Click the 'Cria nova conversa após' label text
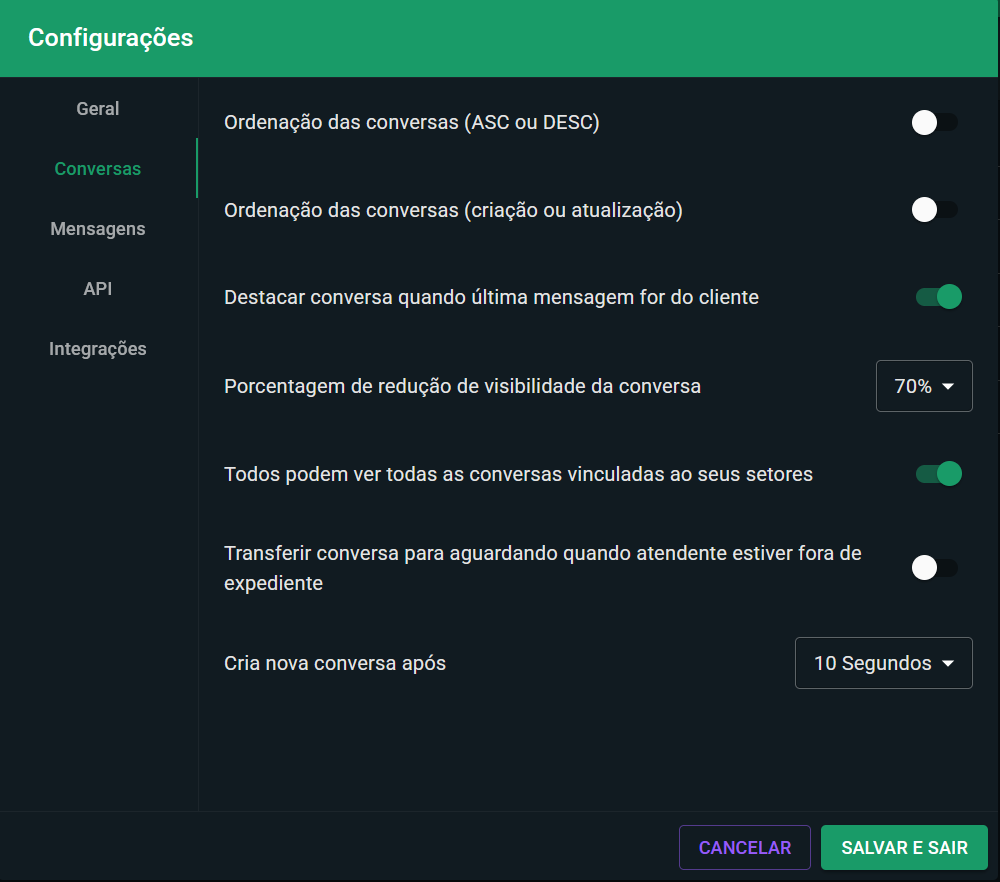1000x882 pixels. pyautogui.click(x=335, y=663)
